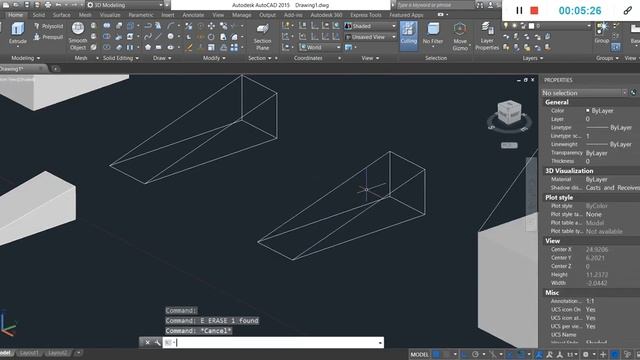Toggle the MODEL space button
640x360 pixels.
coord(419,354)
